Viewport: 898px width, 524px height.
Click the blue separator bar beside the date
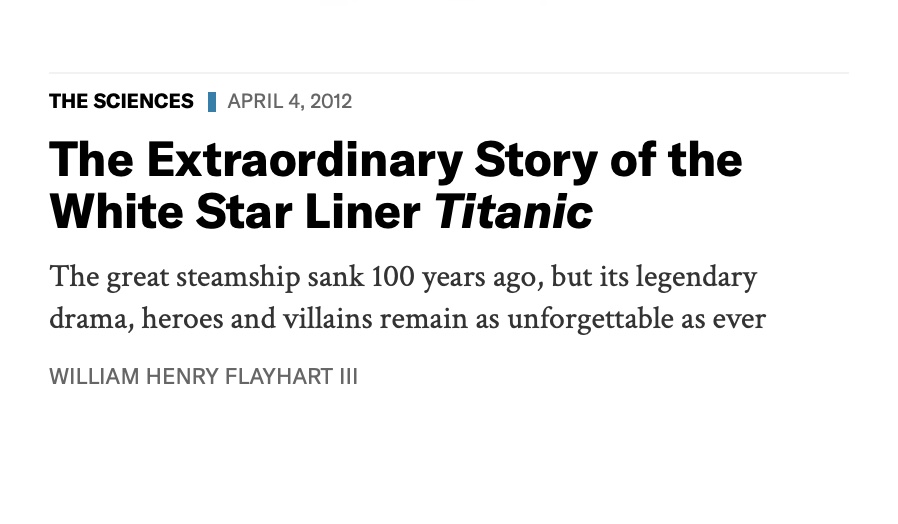point(212,101)
